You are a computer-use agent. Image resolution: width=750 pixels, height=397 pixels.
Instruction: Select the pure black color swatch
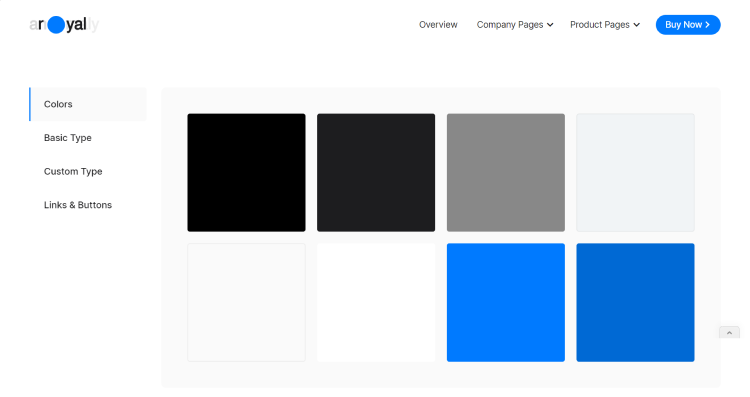[x=246, y=173]
